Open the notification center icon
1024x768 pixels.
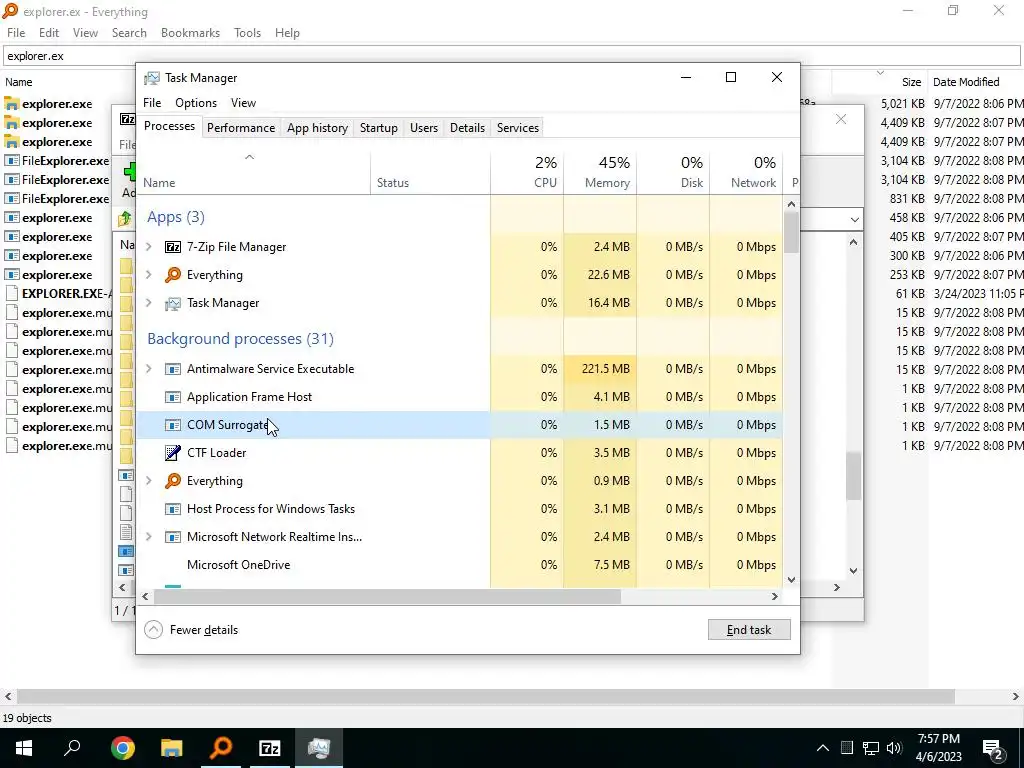[x=993, y=748]
